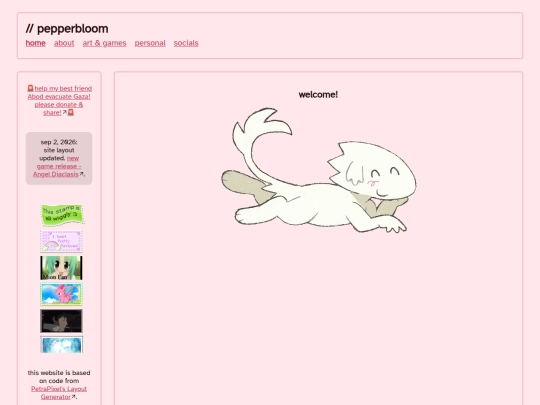Image resolution: width=540 pixels, height=405 pixels.
Task: Click the 'this website is based on code from' text
Action: pyautogui.click(x=59, y=377)
